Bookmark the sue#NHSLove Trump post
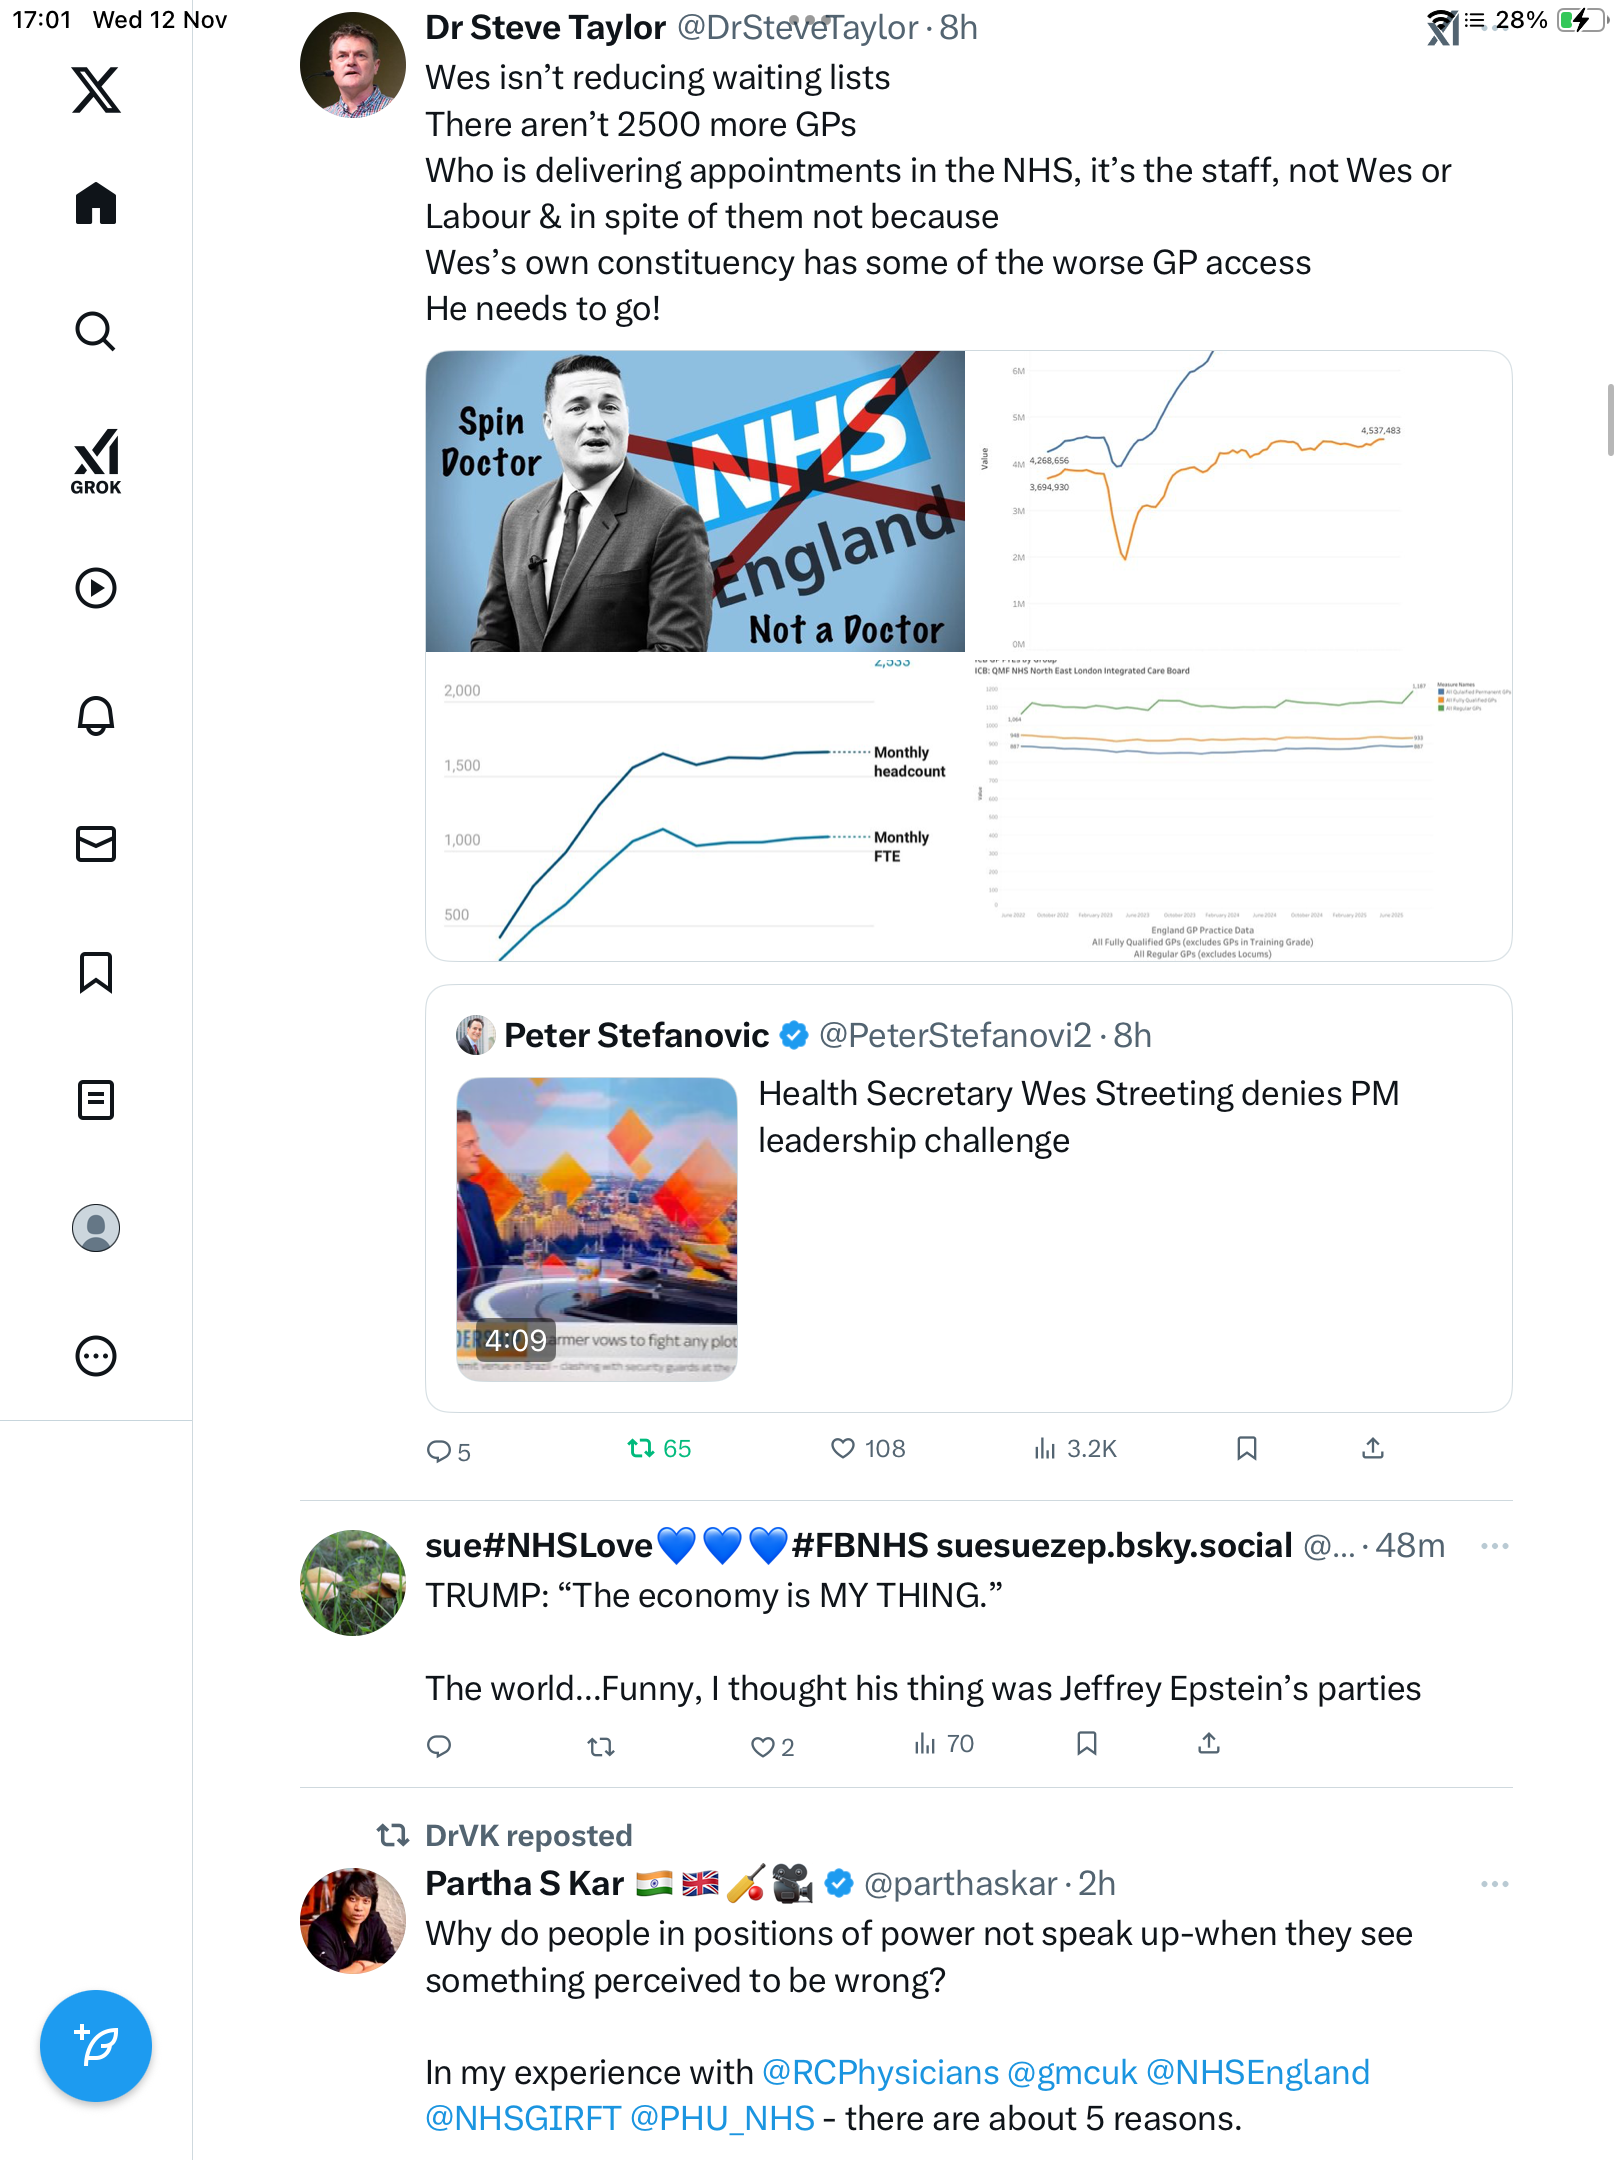 tap(1087, 1744)
